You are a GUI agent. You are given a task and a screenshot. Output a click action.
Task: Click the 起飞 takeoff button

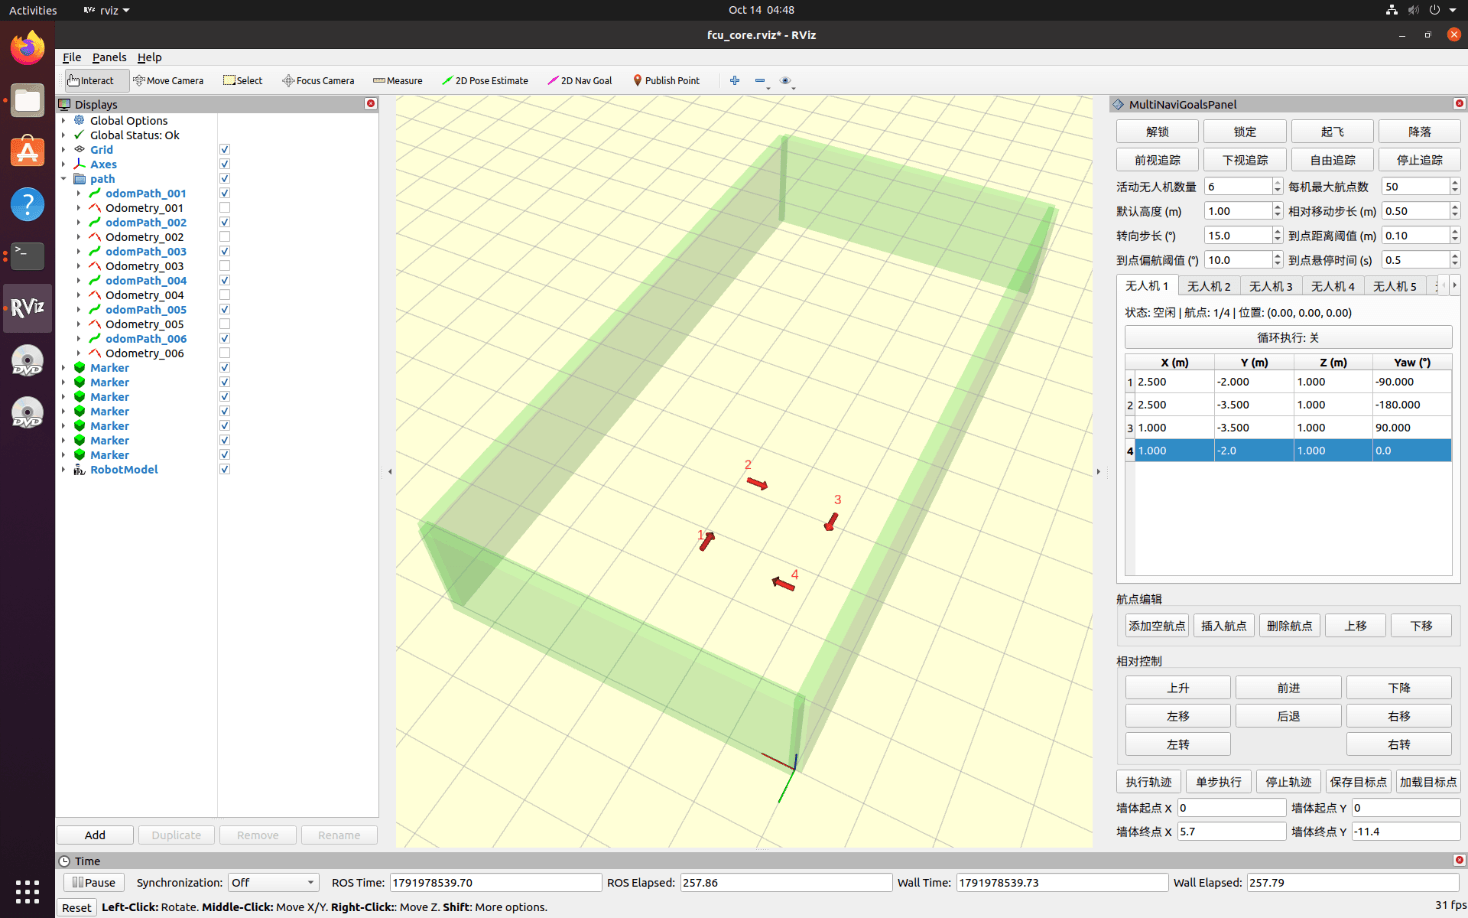[x=1332, y=132]
